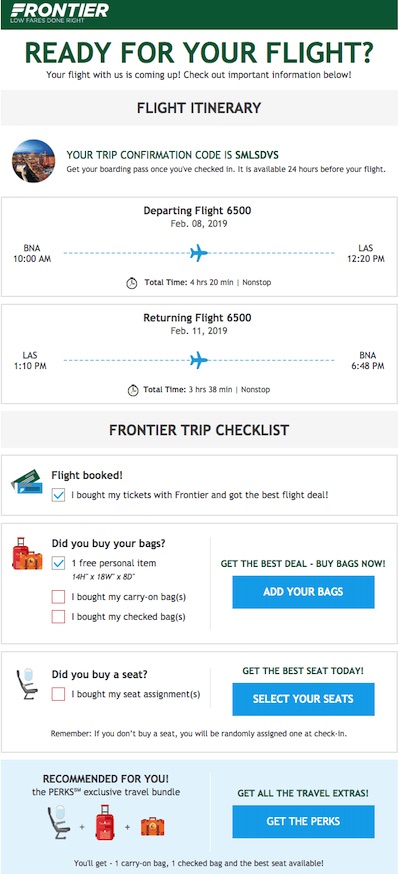Viewport: 399px width, 874px height.
Task: Click the Frontier logo in header
Action: [x=60, y=13]
